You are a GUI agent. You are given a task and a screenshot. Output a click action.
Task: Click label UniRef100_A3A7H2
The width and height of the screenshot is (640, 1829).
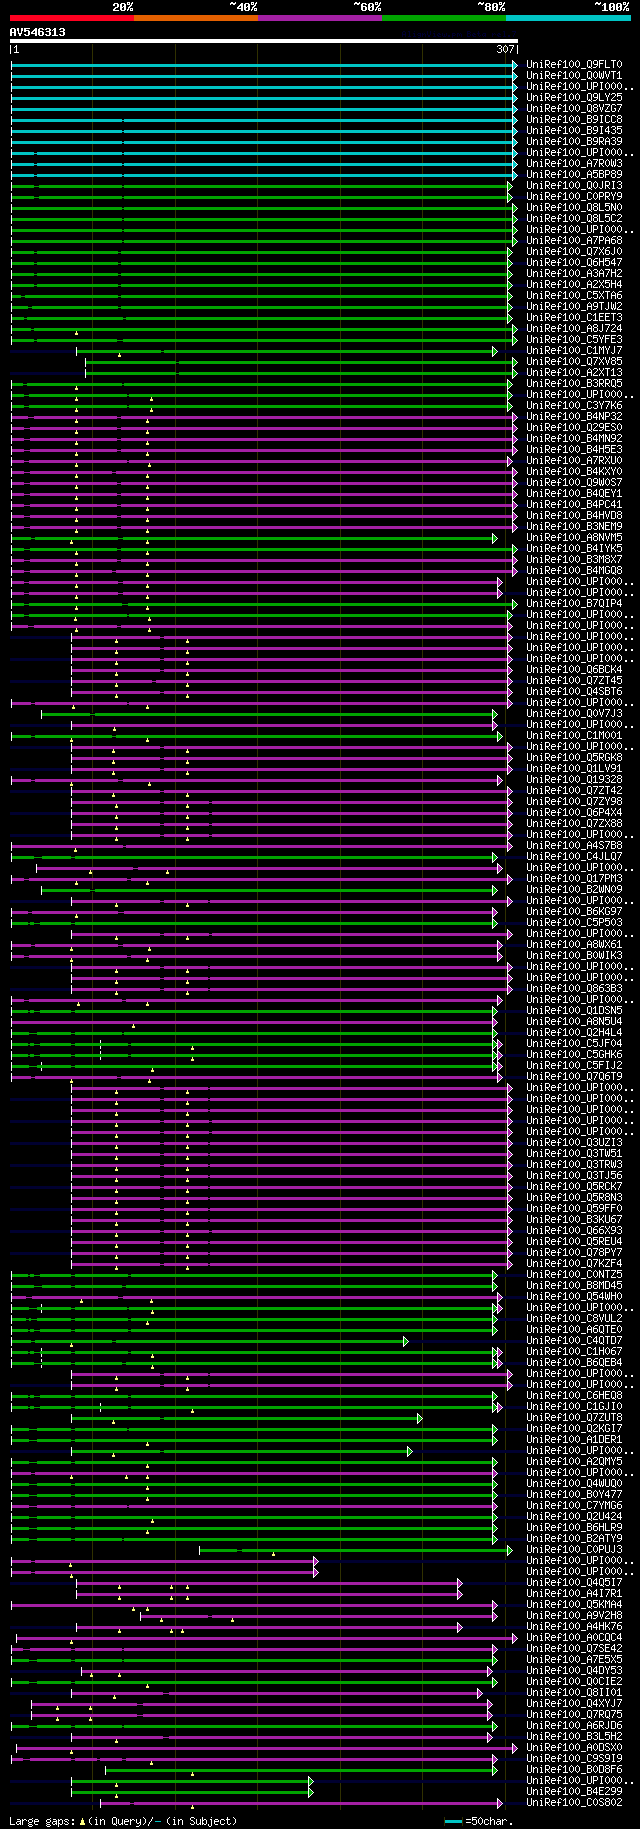point(574,274)
